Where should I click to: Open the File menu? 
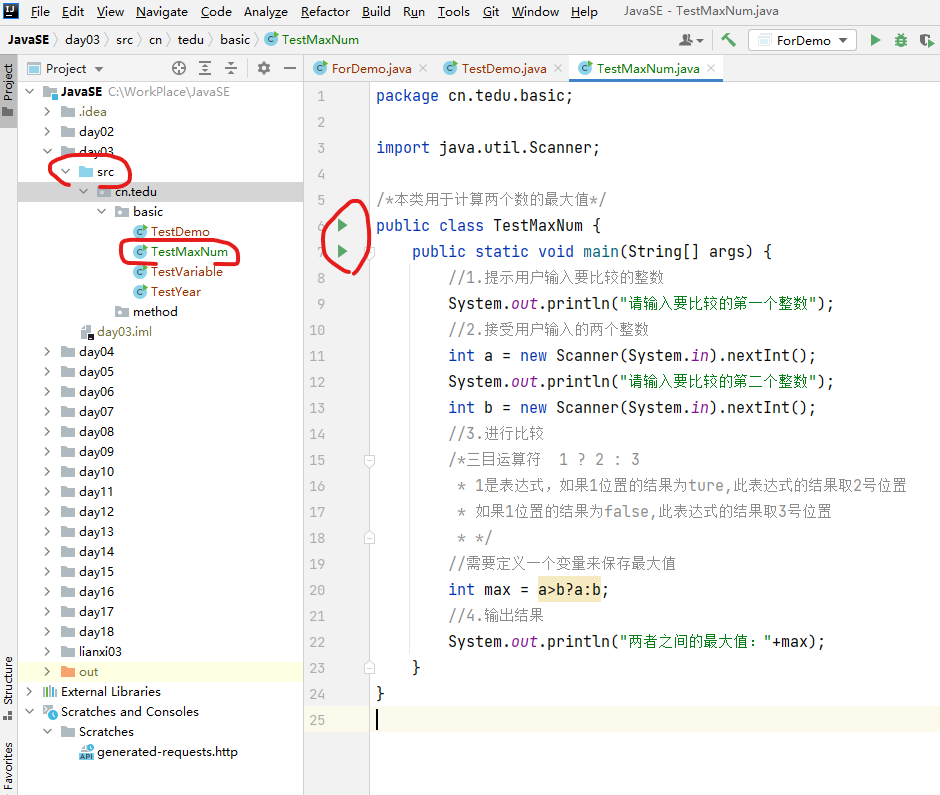(40, 11)
